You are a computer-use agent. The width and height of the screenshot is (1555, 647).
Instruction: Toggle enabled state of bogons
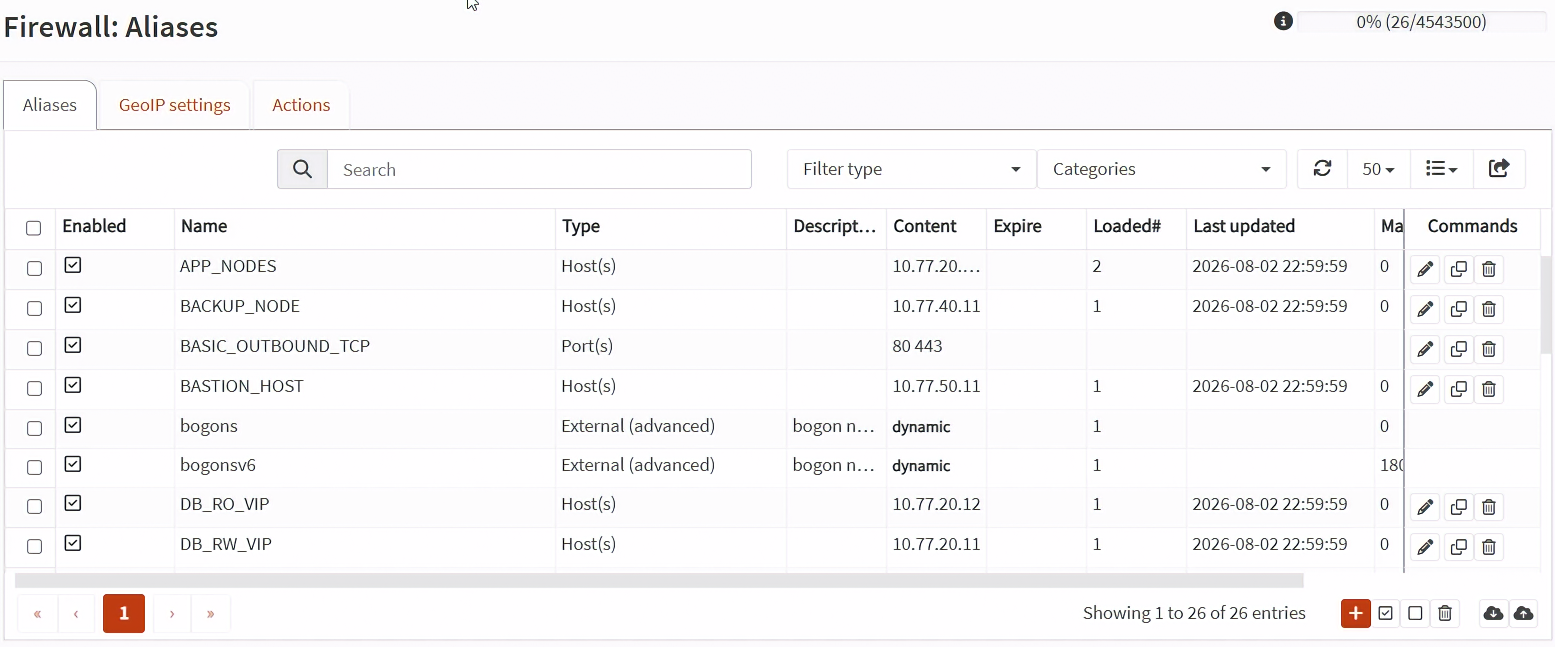point(72,425)
